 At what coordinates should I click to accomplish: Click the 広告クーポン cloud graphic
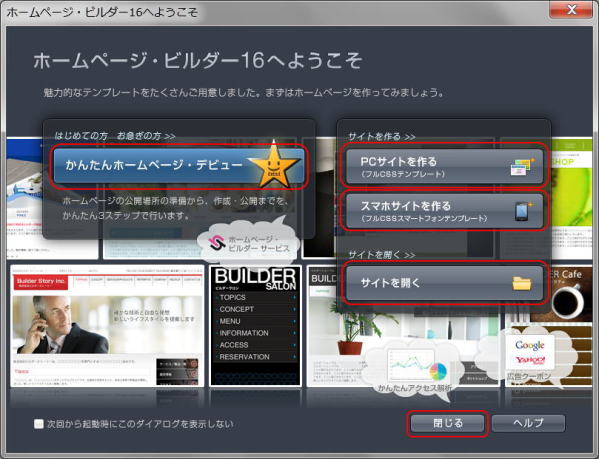point(529,356)
